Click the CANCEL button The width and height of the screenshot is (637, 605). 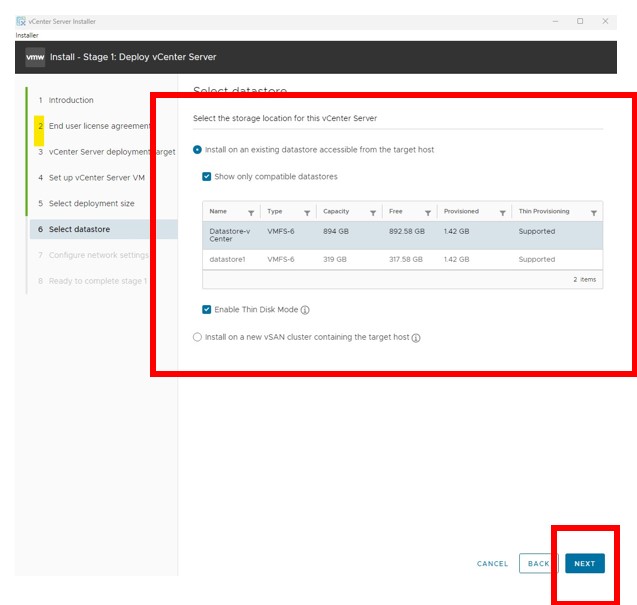point(492,563)
